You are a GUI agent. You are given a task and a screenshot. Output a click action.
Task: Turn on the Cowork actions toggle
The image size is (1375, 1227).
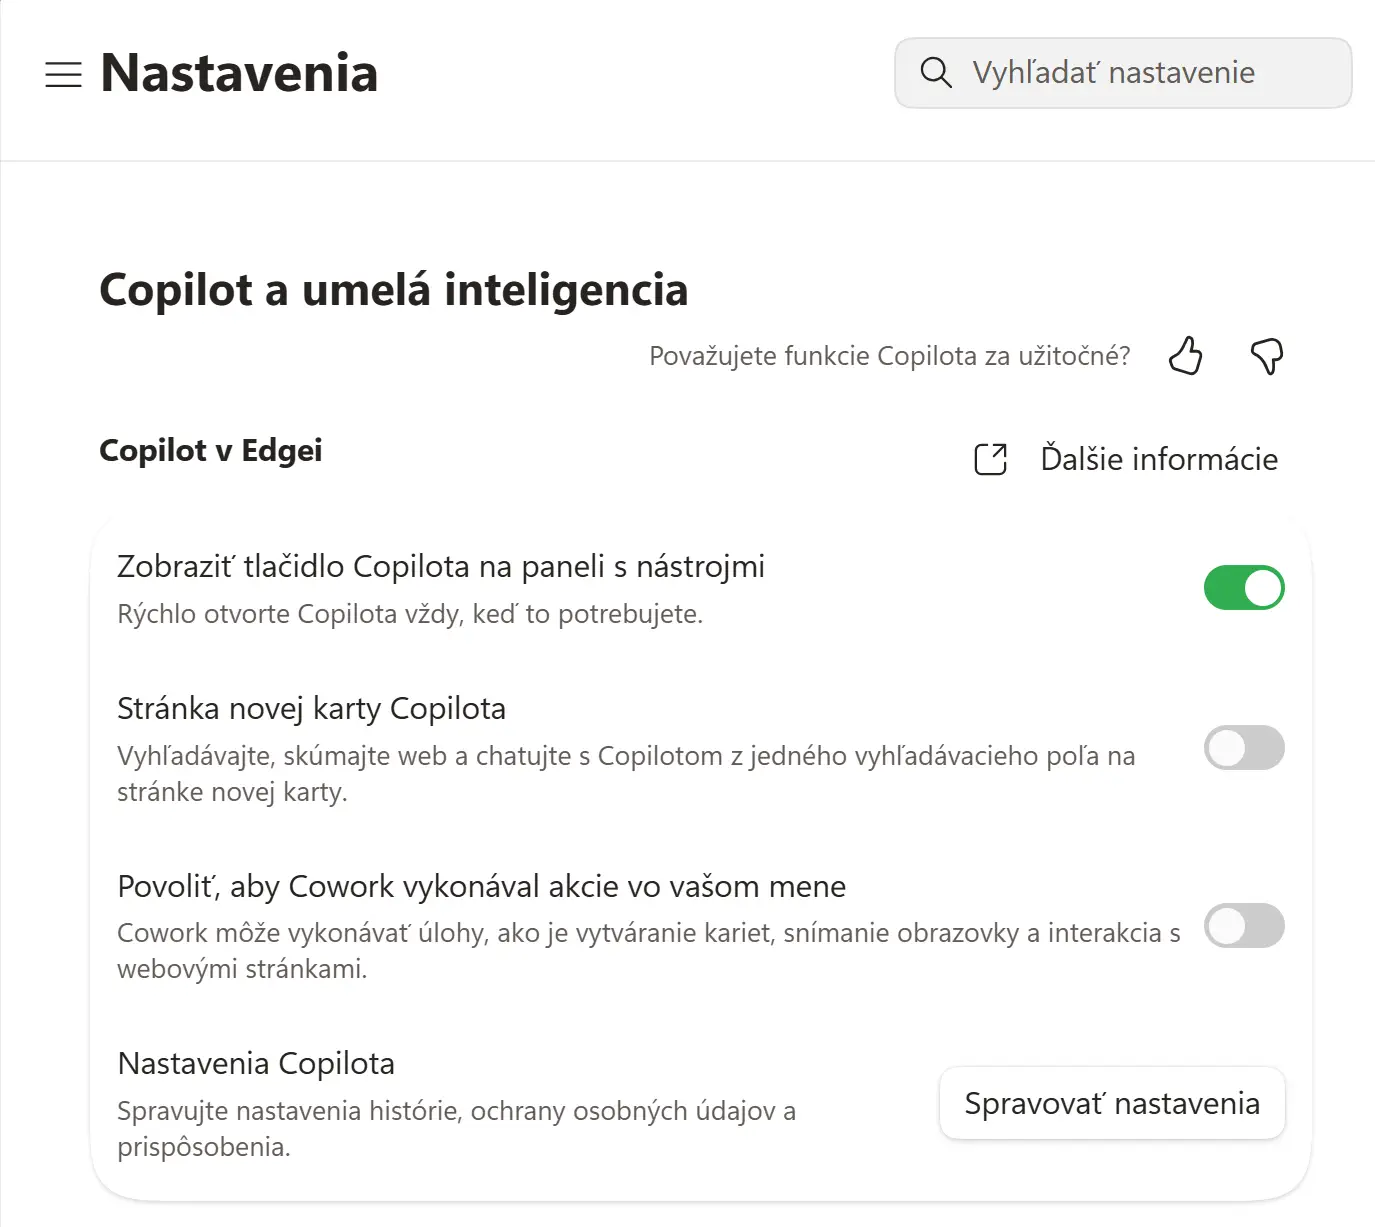pos(1244,926)
